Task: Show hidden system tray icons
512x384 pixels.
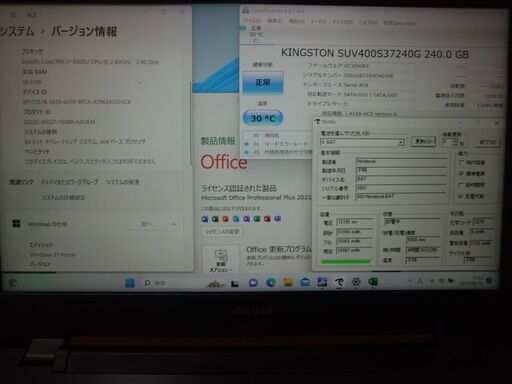Action: 409,281
